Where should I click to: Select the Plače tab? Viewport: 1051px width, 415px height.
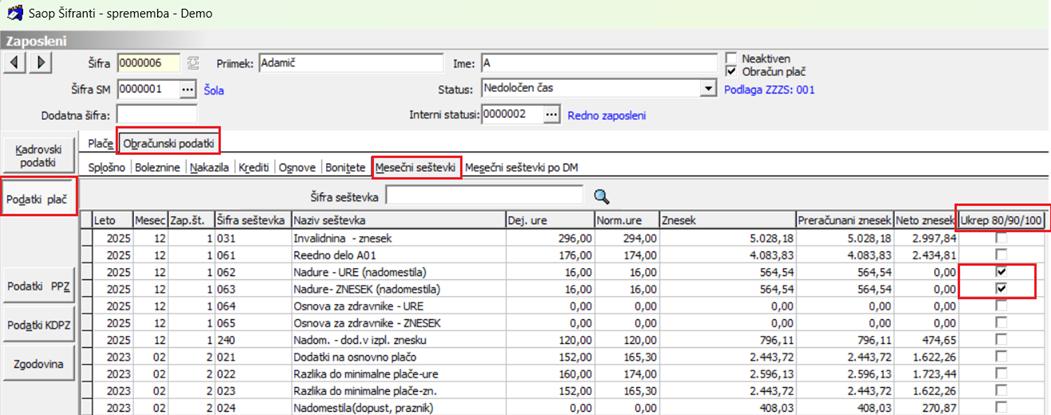point(99,143)
